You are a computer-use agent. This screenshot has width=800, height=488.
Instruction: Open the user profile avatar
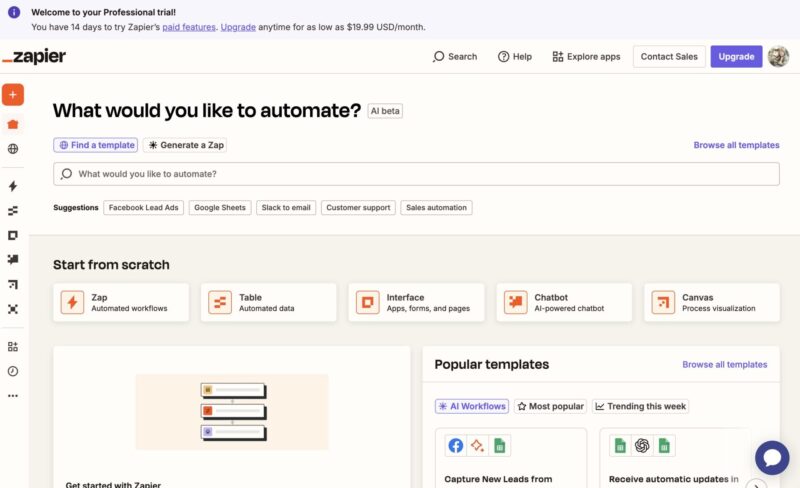pos(778,56)
